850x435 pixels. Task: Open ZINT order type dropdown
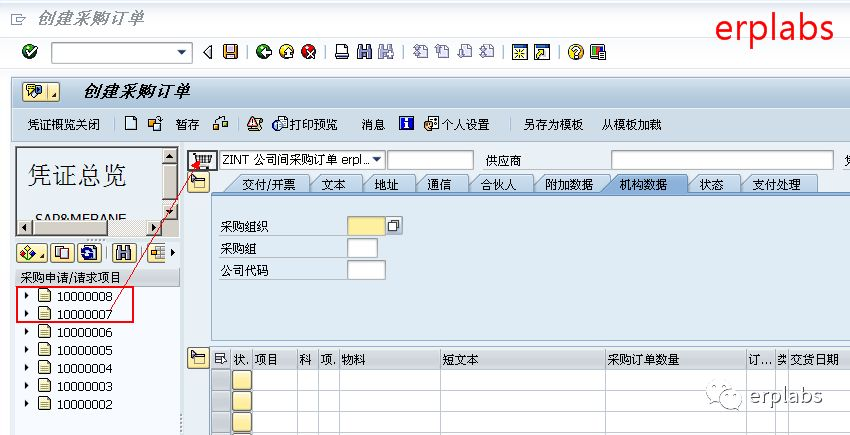point(377,160)
